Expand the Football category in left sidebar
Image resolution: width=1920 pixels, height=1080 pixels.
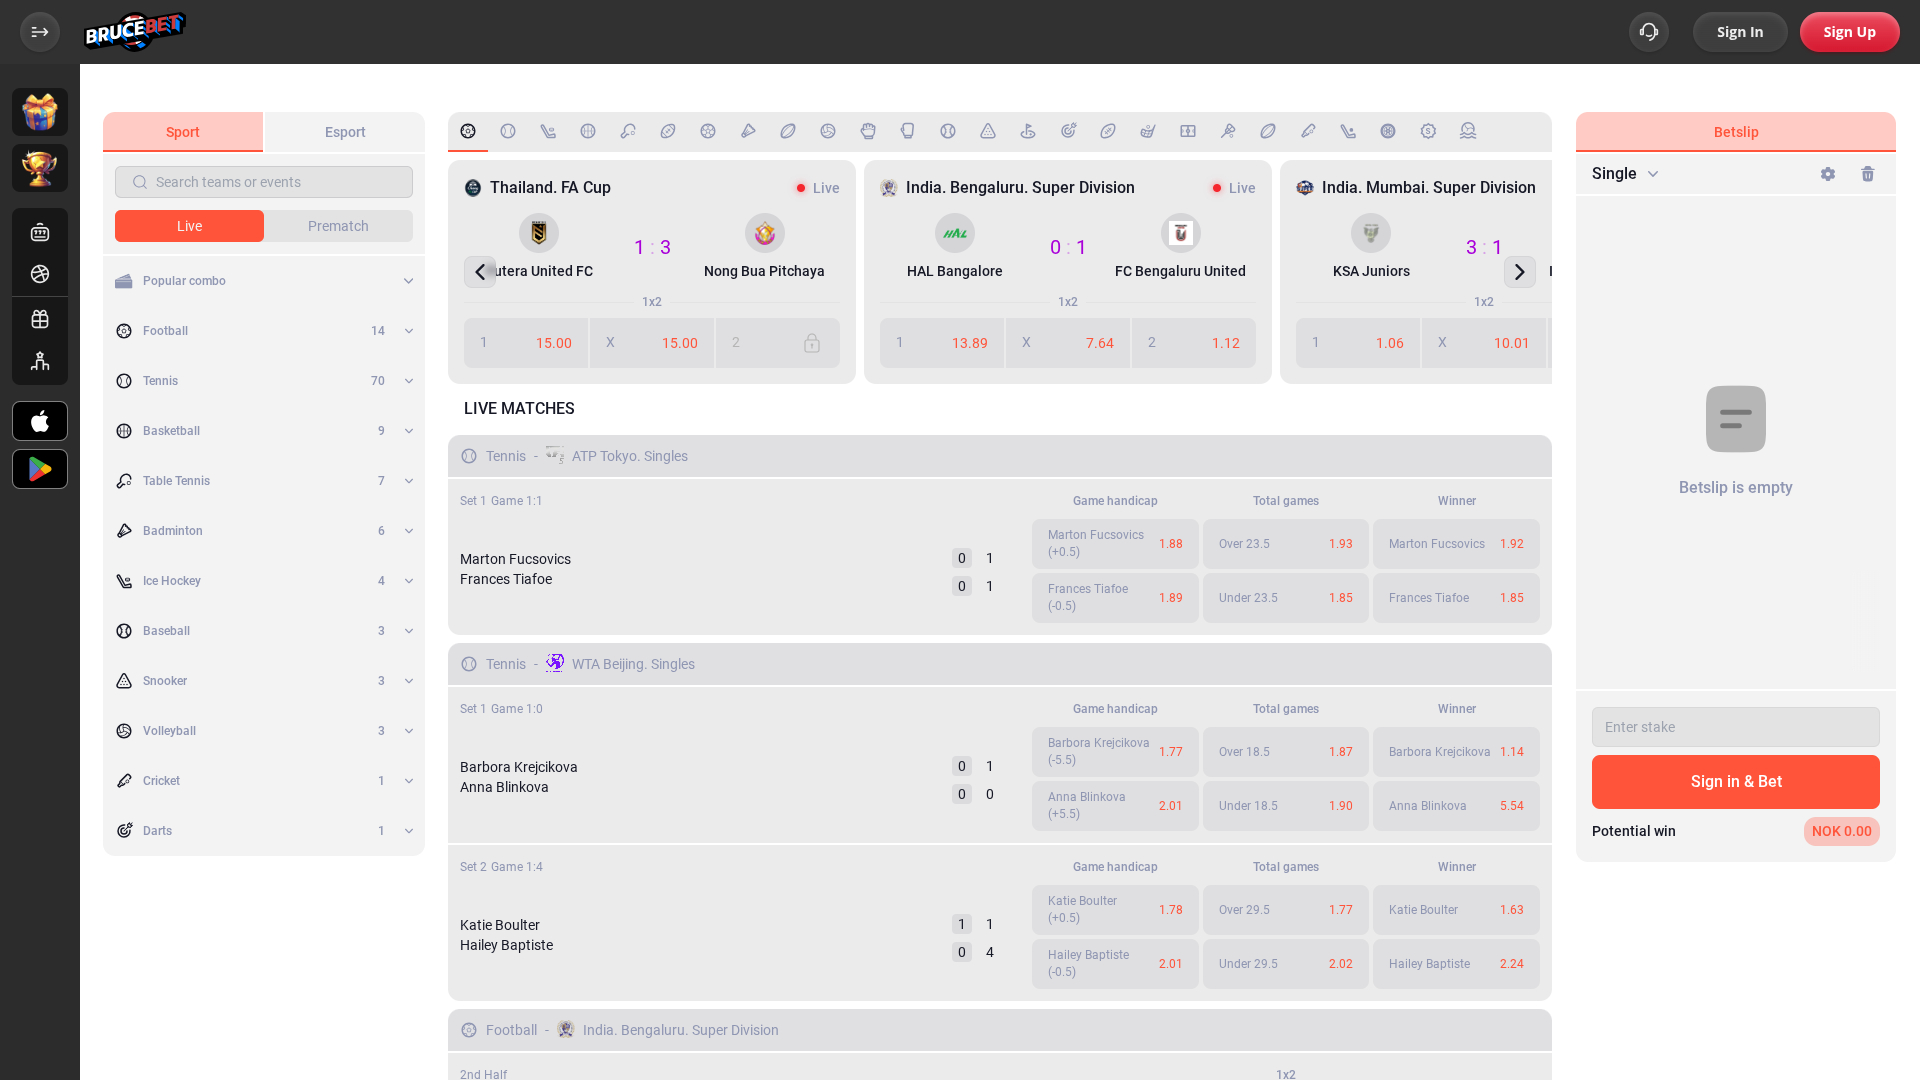click(408, 331)
